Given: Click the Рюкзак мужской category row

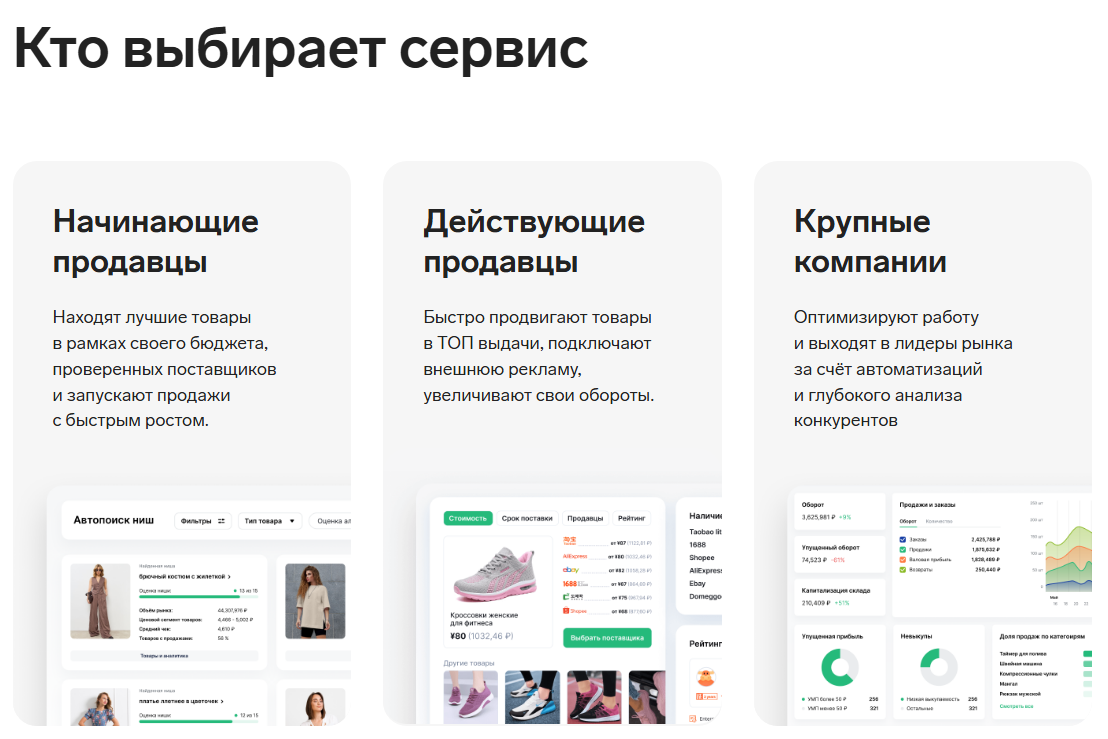Looking at the screenshot, I should tap(1045, 694).
